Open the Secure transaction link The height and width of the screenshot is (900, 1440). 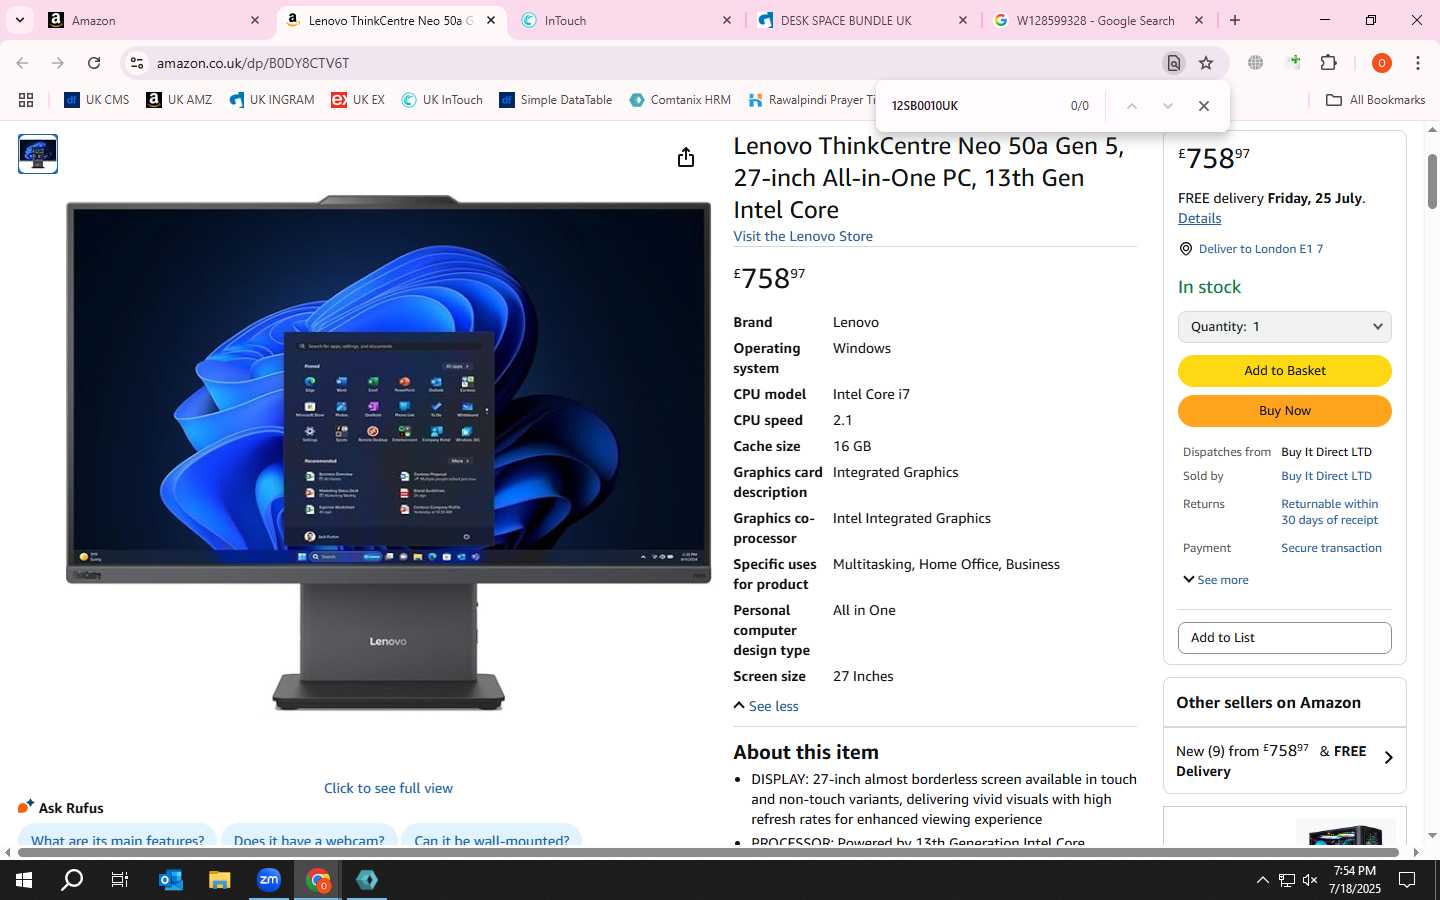[x=1331, y=548]
